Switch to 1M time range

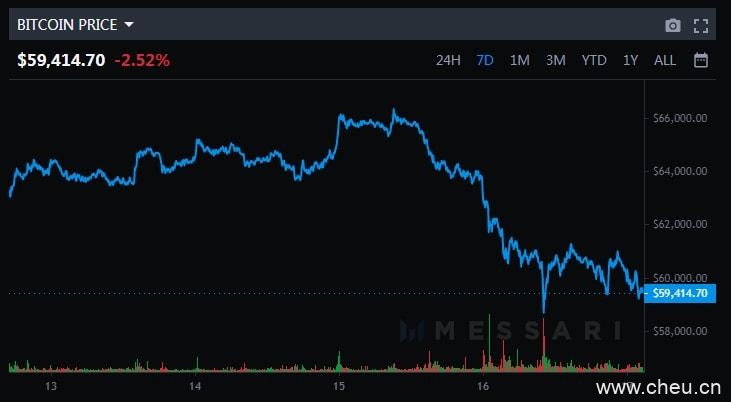click(x=519, y=60)
